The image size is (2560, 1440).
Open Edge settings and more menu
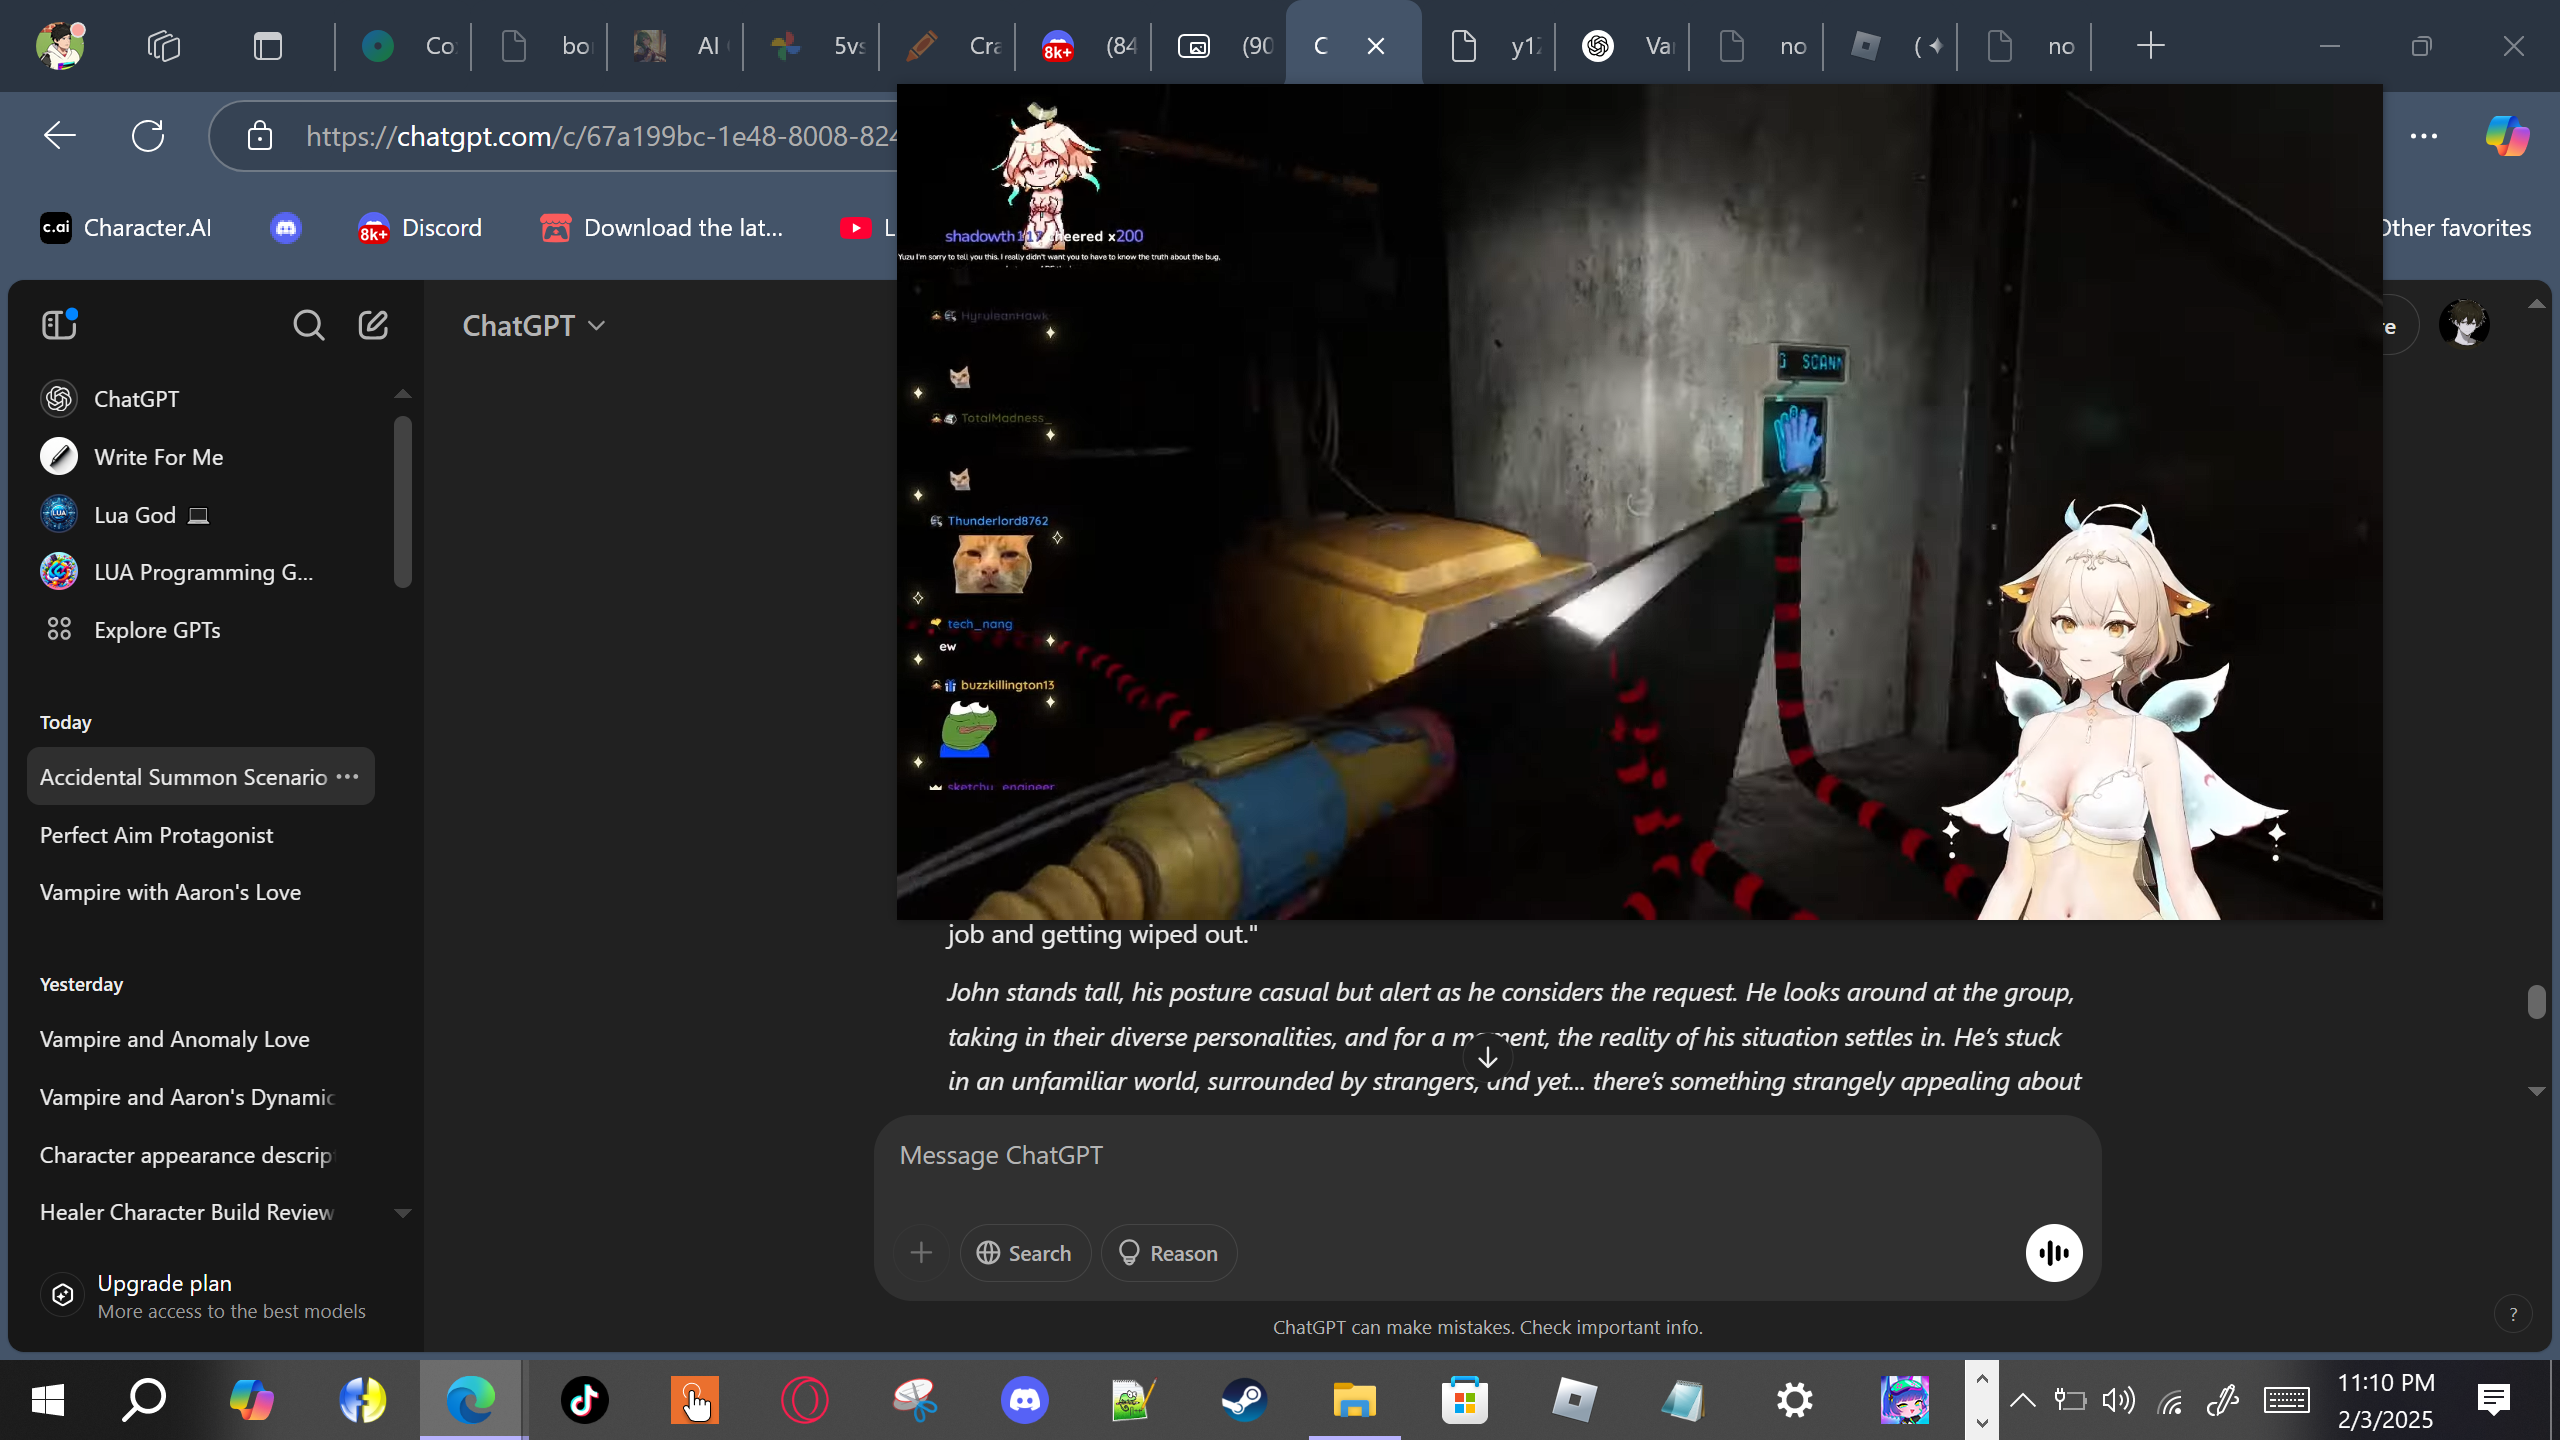coord(2424,135)
